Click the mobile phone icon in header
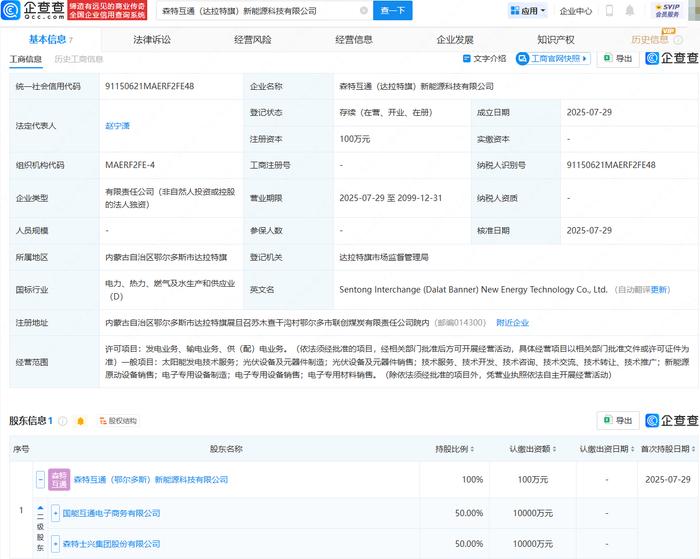700x559 pixels. pyautogui.click(x=609, y=10)
